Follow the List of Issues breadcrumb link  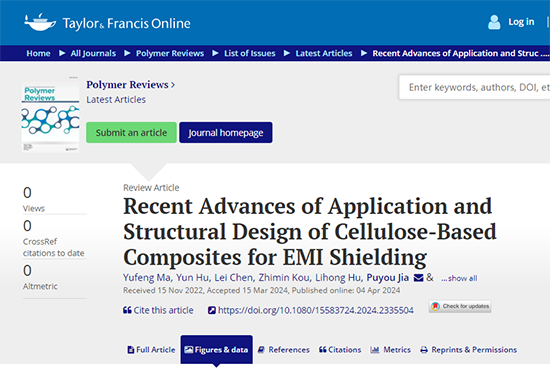250,53
